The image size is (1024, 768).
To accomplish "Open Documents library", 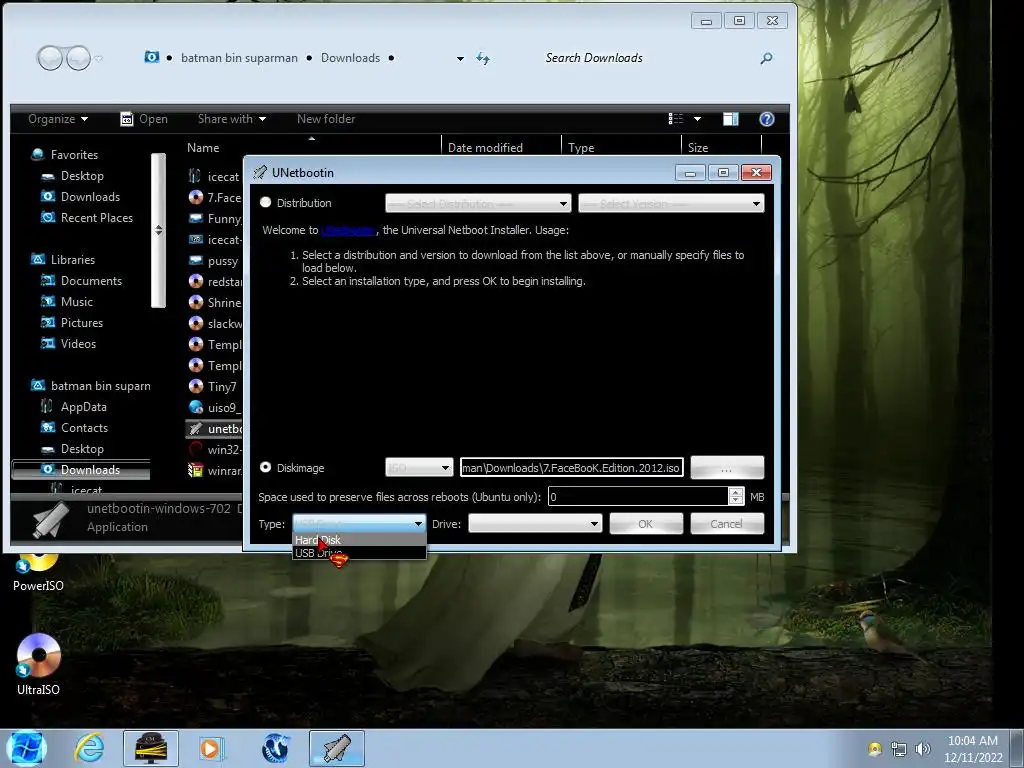I will pos(91,281).
